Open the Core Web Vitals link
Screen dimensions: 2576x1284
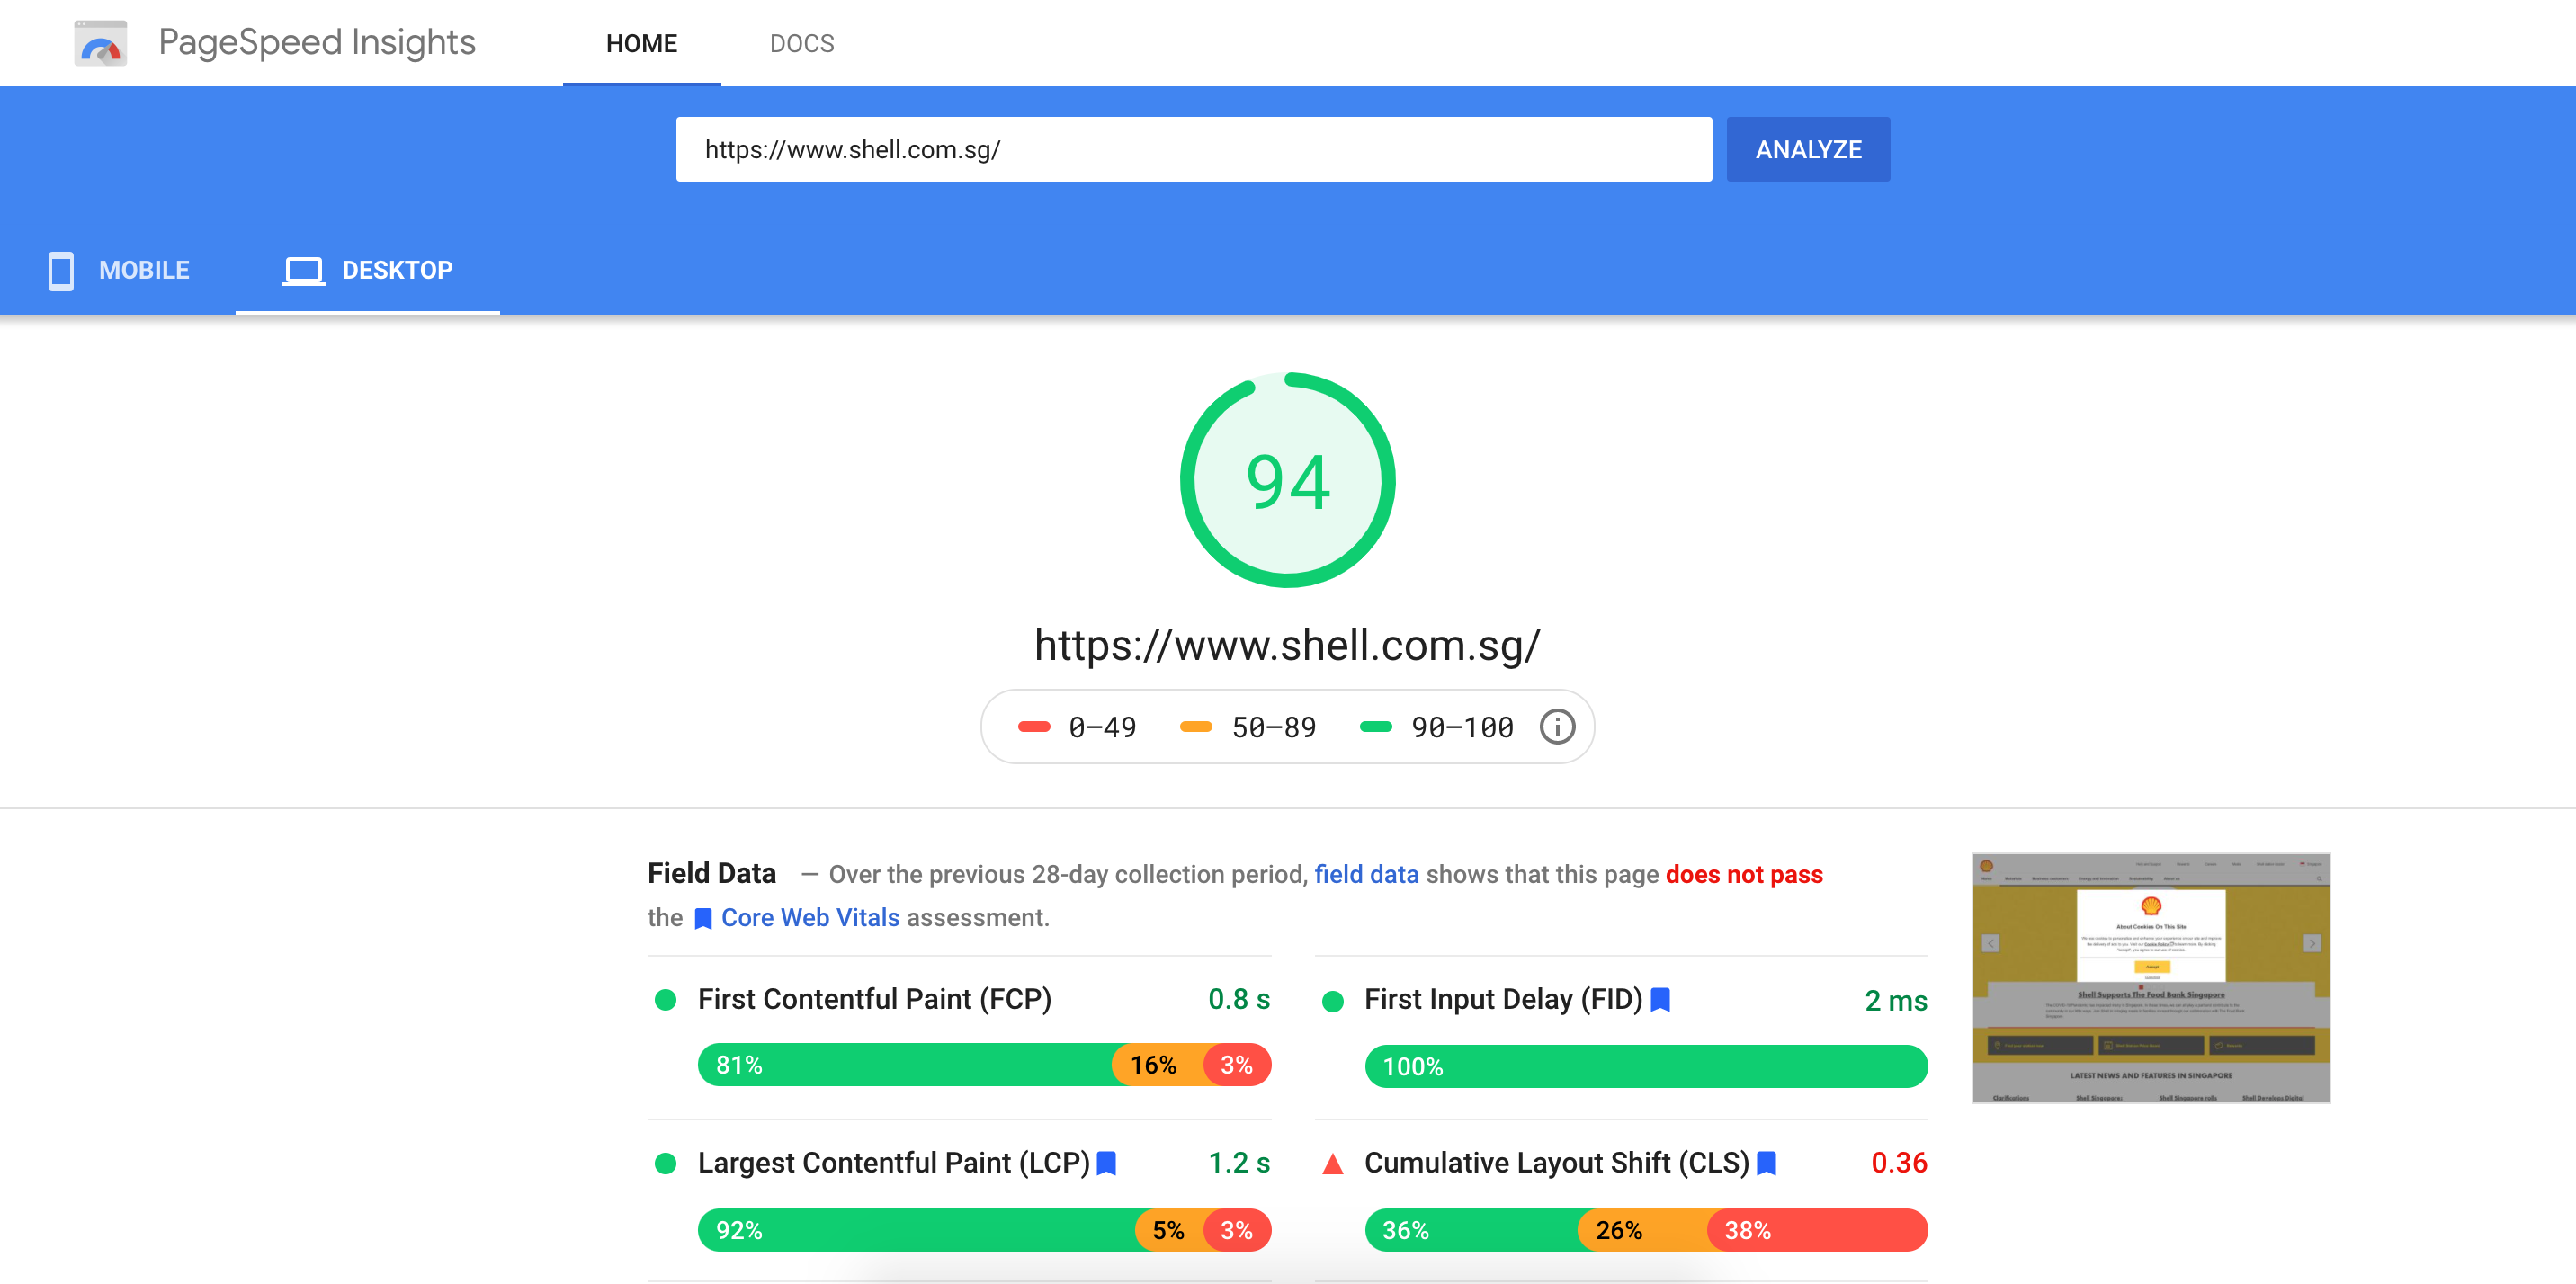tap(810, 917)
